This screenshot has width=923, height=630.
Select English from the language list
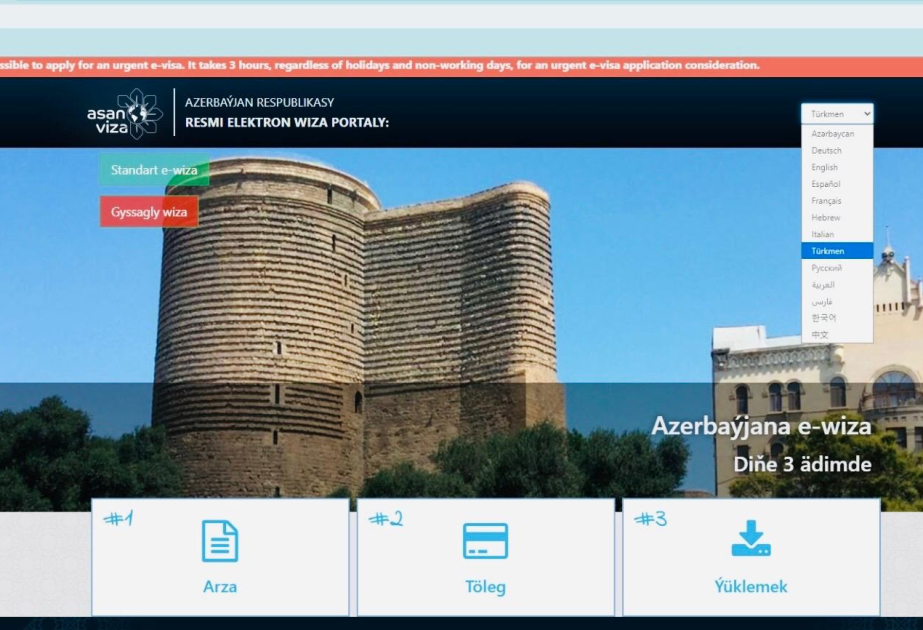(x=826, y=167)
